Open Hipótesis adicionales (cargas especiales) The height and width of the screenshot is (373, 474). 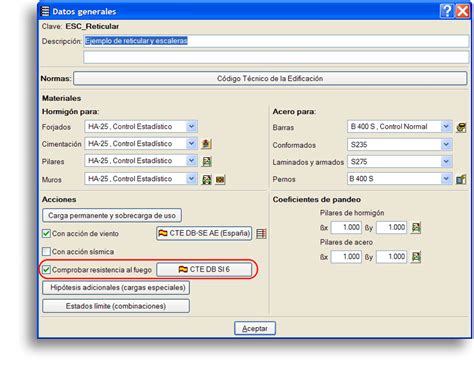click(x=116, y=288)
